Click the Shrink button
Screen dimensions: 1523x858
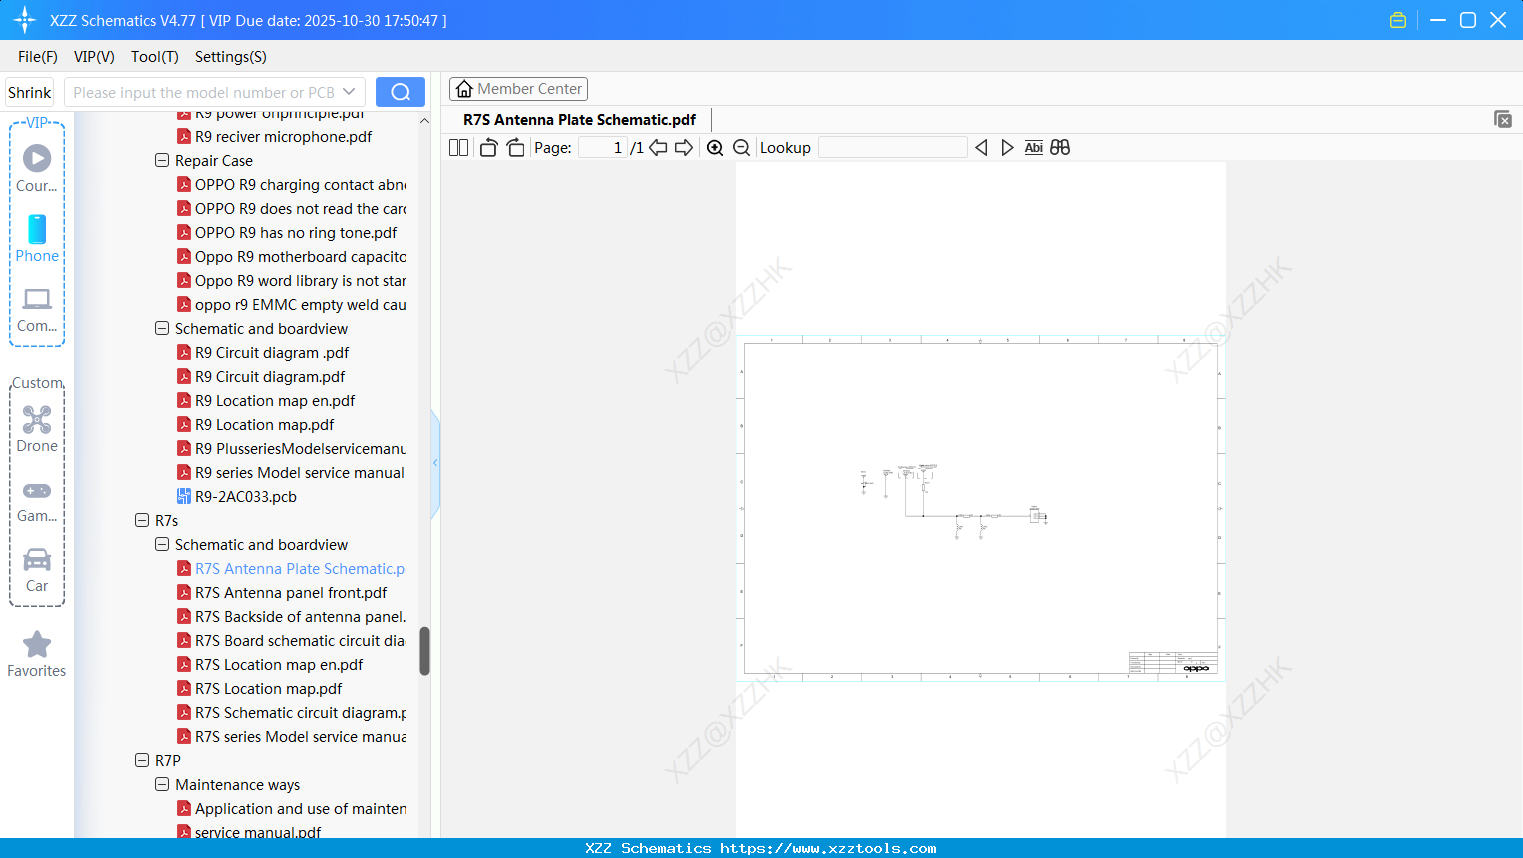30,92
